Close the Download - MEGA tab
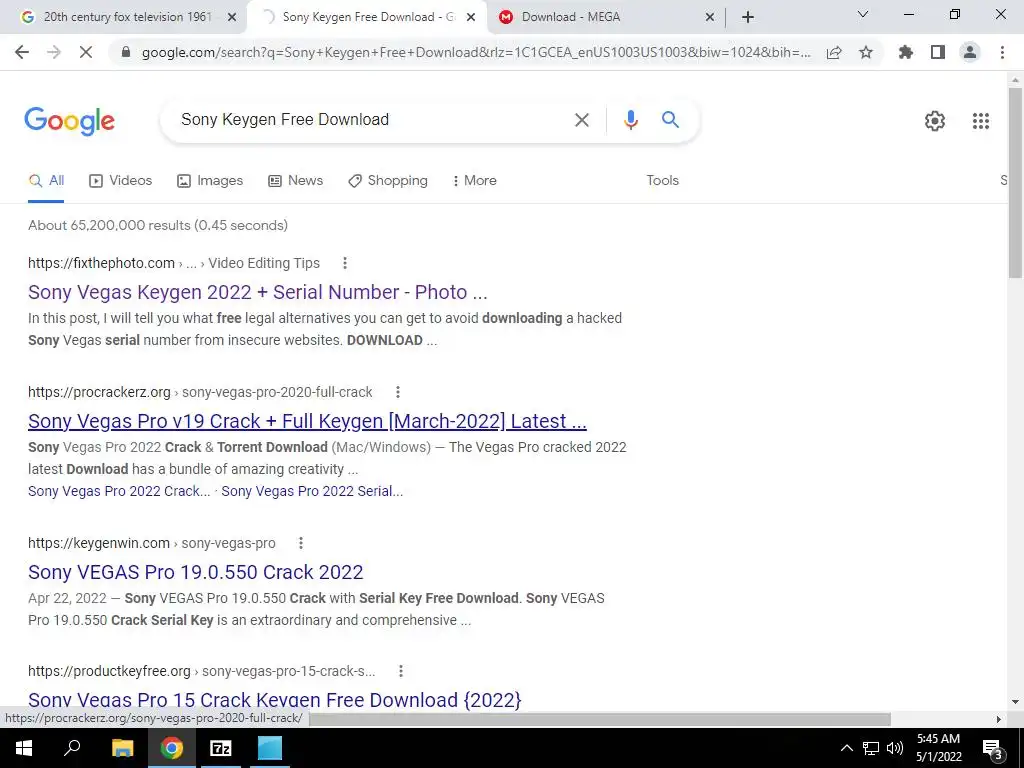1024x768 pixels. point(710,18)
